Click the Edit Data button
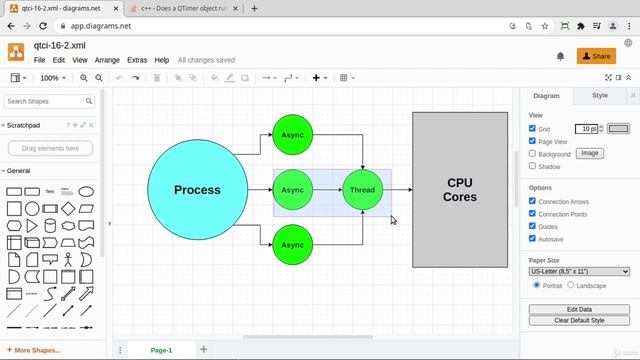The width and height of the screenshot is (640, 360). point(579,309)
